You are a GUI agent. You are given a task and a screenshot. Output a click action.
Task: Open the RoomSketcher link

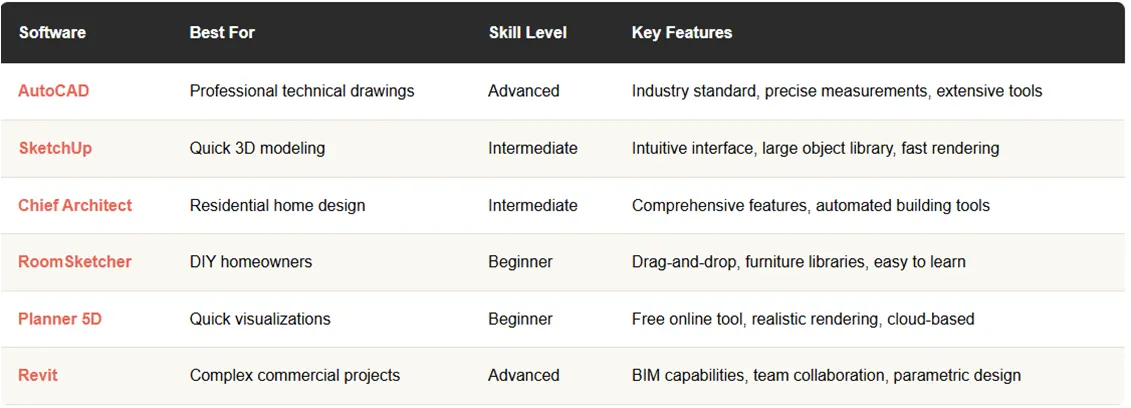coord(75,262)
